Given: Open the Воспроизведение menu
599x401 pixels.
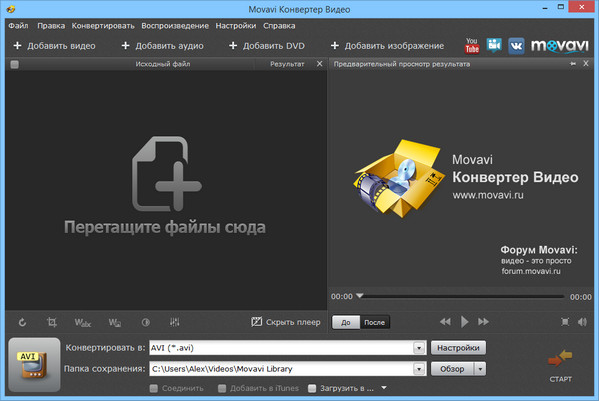Looking at the screenshot, I should [x=175, y=26].
